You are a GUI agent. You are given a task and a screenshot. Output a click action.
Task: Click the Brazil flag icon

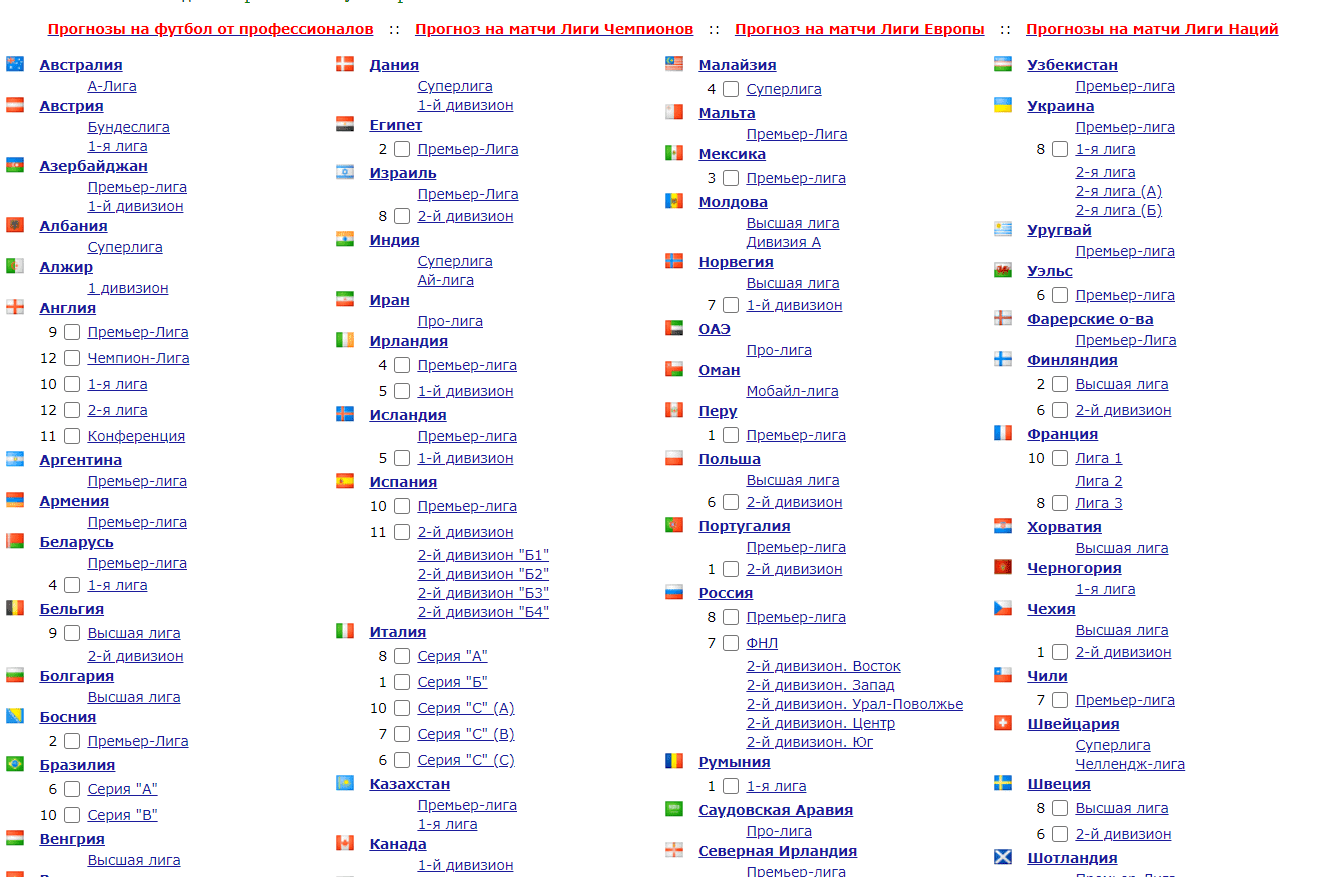[15, 764]
